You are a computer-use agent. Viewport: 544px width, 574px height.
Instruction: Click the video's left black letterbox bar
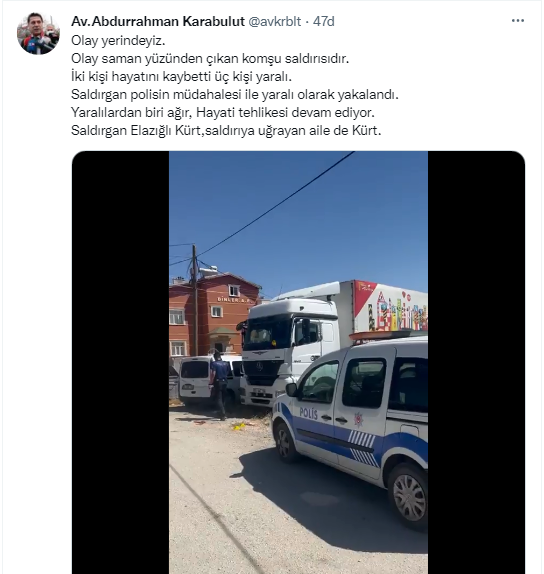click(x=120, y=362)
